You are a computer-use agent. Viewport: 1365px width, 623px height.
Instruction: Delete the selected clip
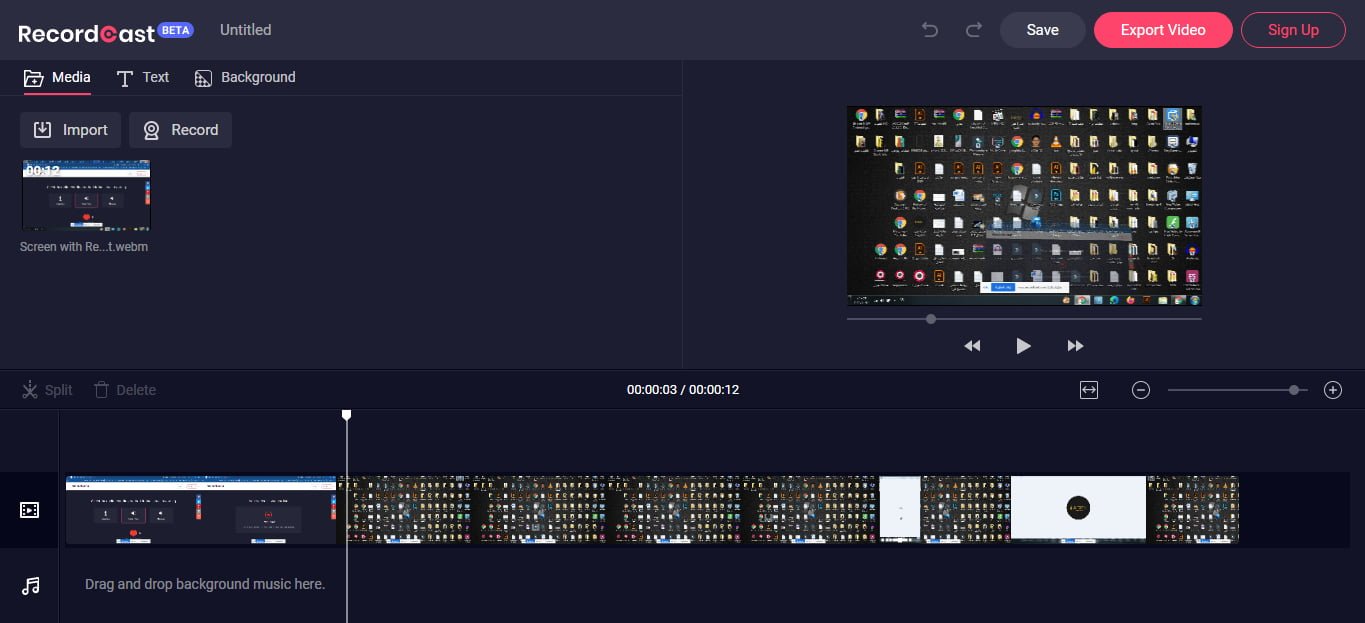[125, 390]
